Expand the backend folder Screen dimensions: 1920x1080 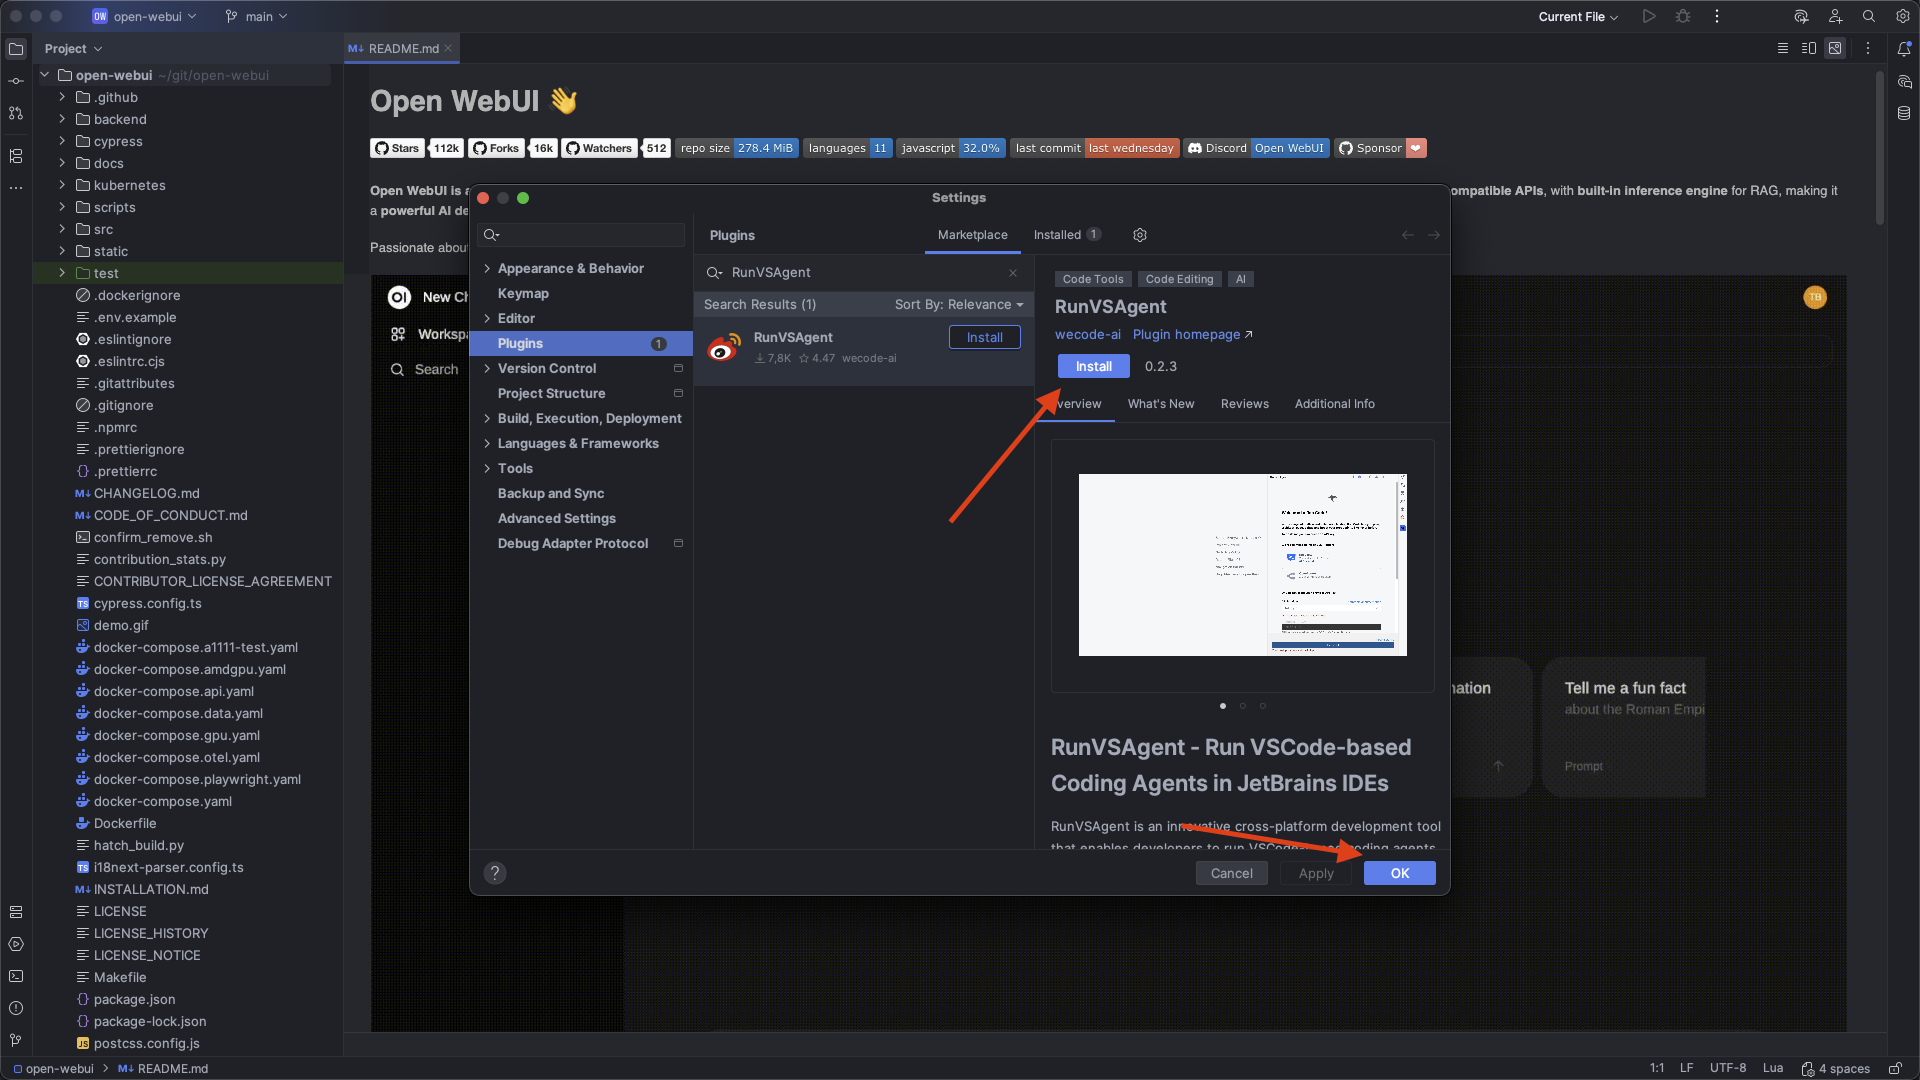click(62, 120)
